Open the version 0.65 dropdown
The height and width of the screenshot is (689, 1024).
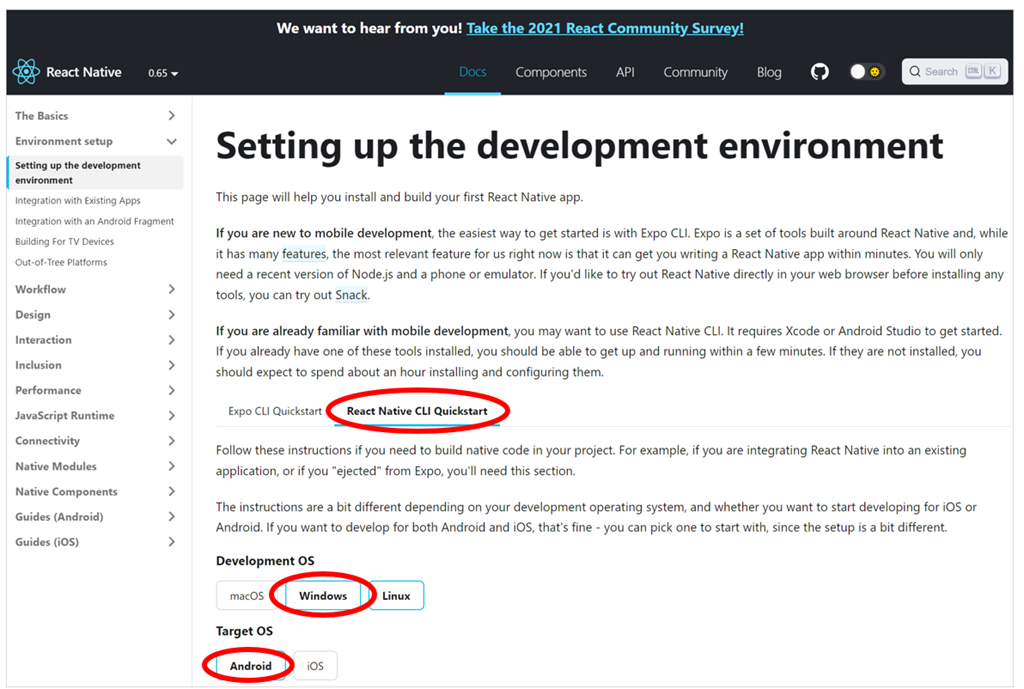(162, 71)
